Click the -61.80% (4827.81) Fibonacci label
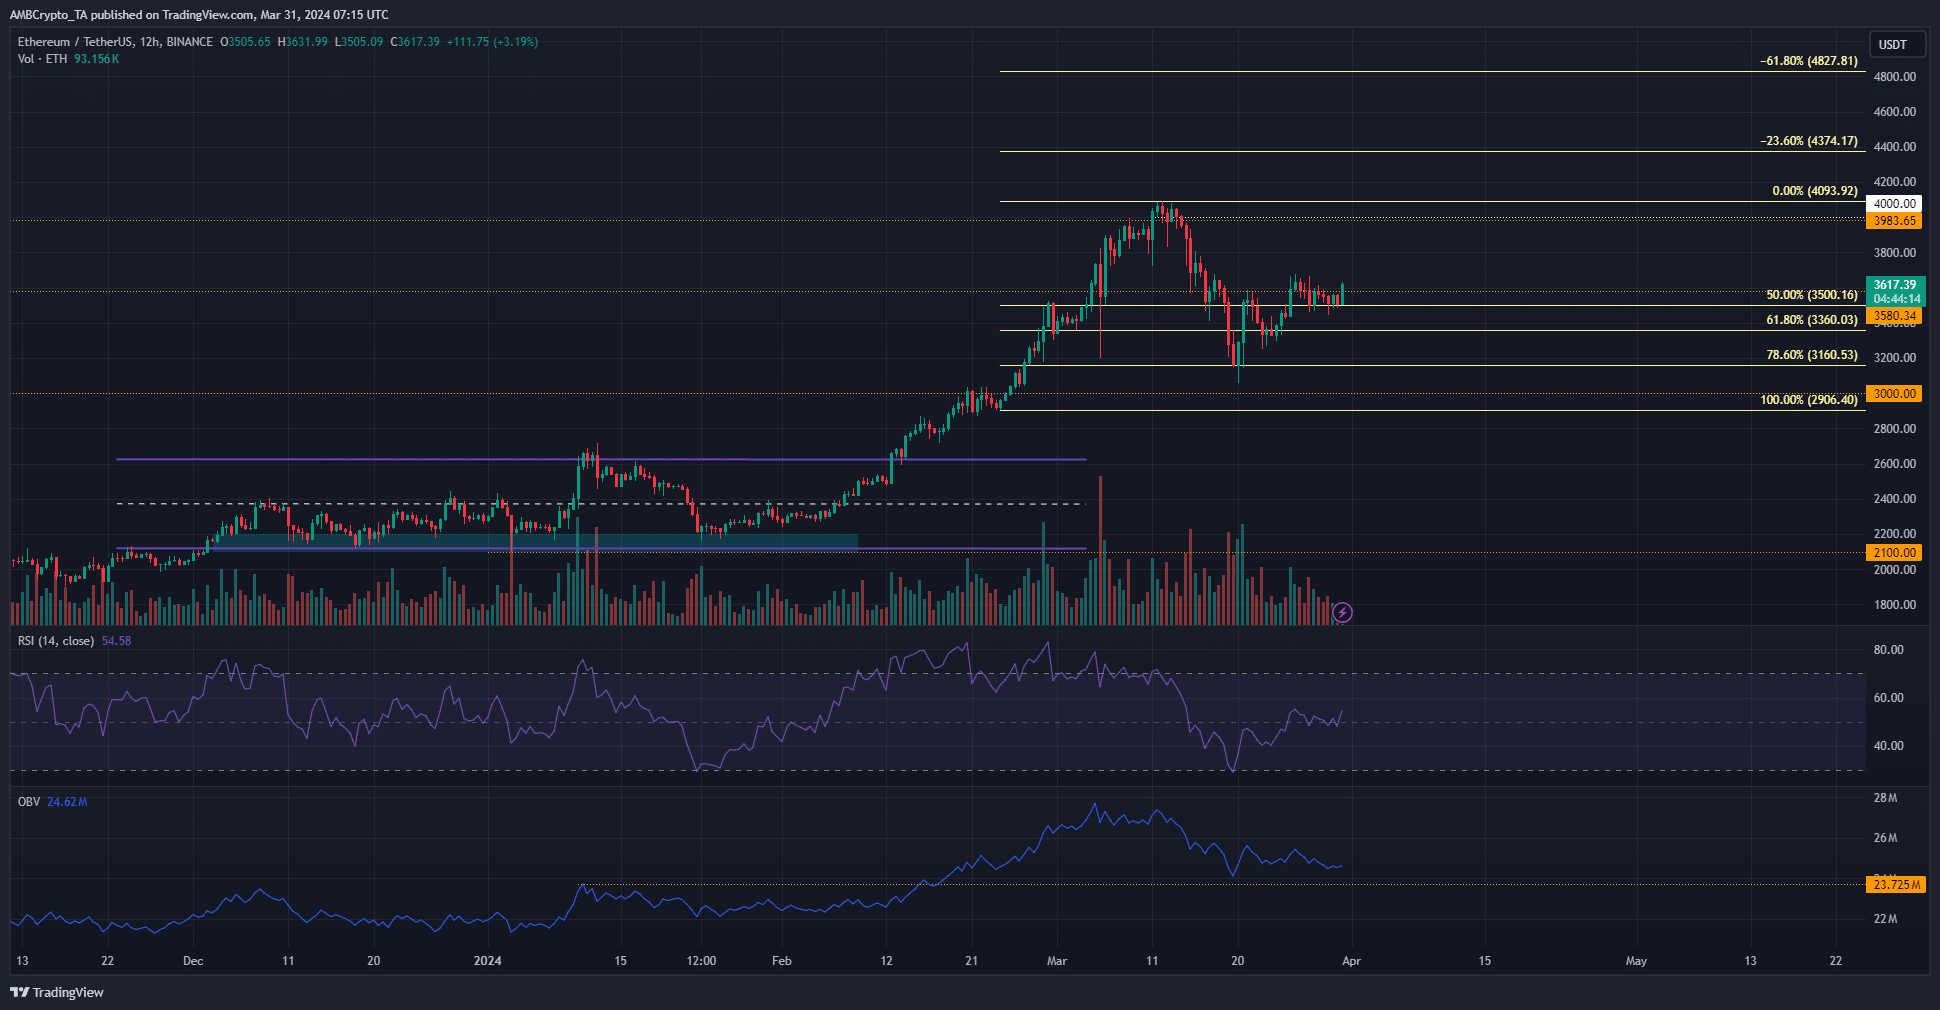The width and height of the screenshot is (1940, 1010). pyautogui.click(x=1809, y=61)
